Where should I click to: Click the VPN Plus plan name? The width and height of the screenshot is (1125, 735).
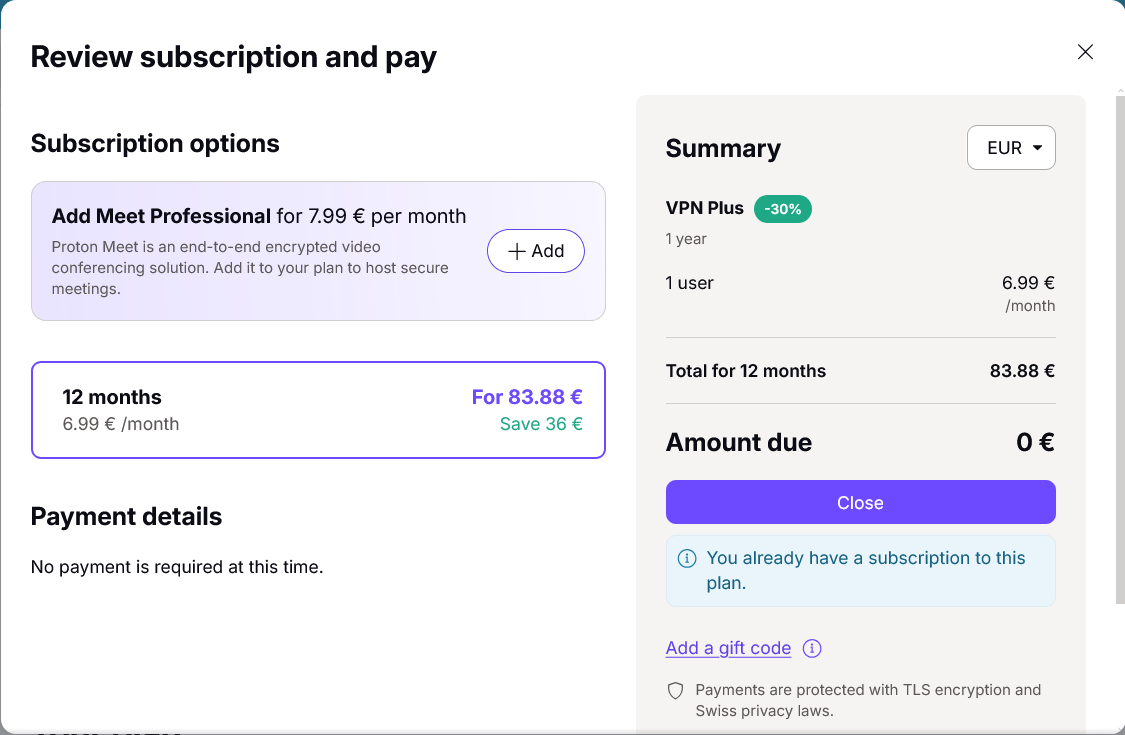(x=705, y=208)
